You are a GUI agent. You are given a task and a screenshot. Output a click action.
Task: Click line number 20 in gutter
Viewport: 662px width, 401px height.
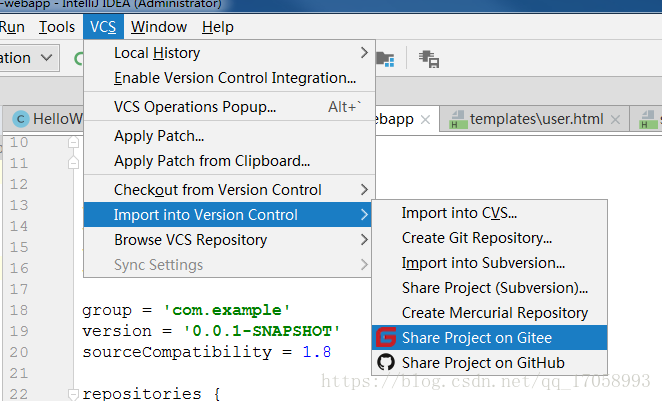pos(19,352)
